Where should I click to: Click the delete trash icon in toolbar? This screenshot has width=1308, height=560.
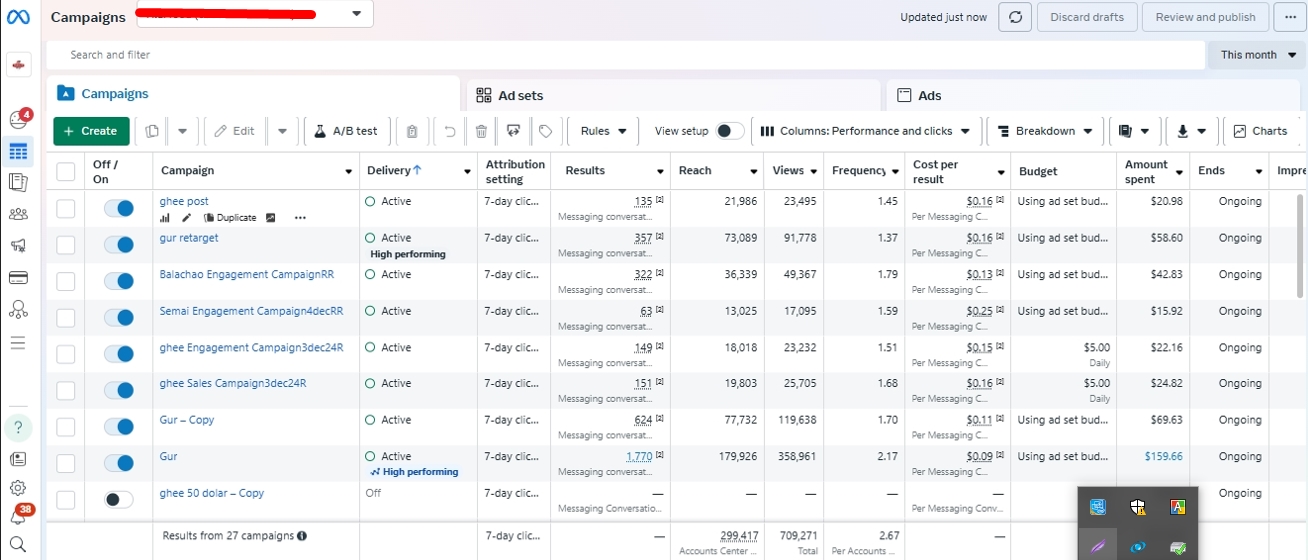pos(481,131)
